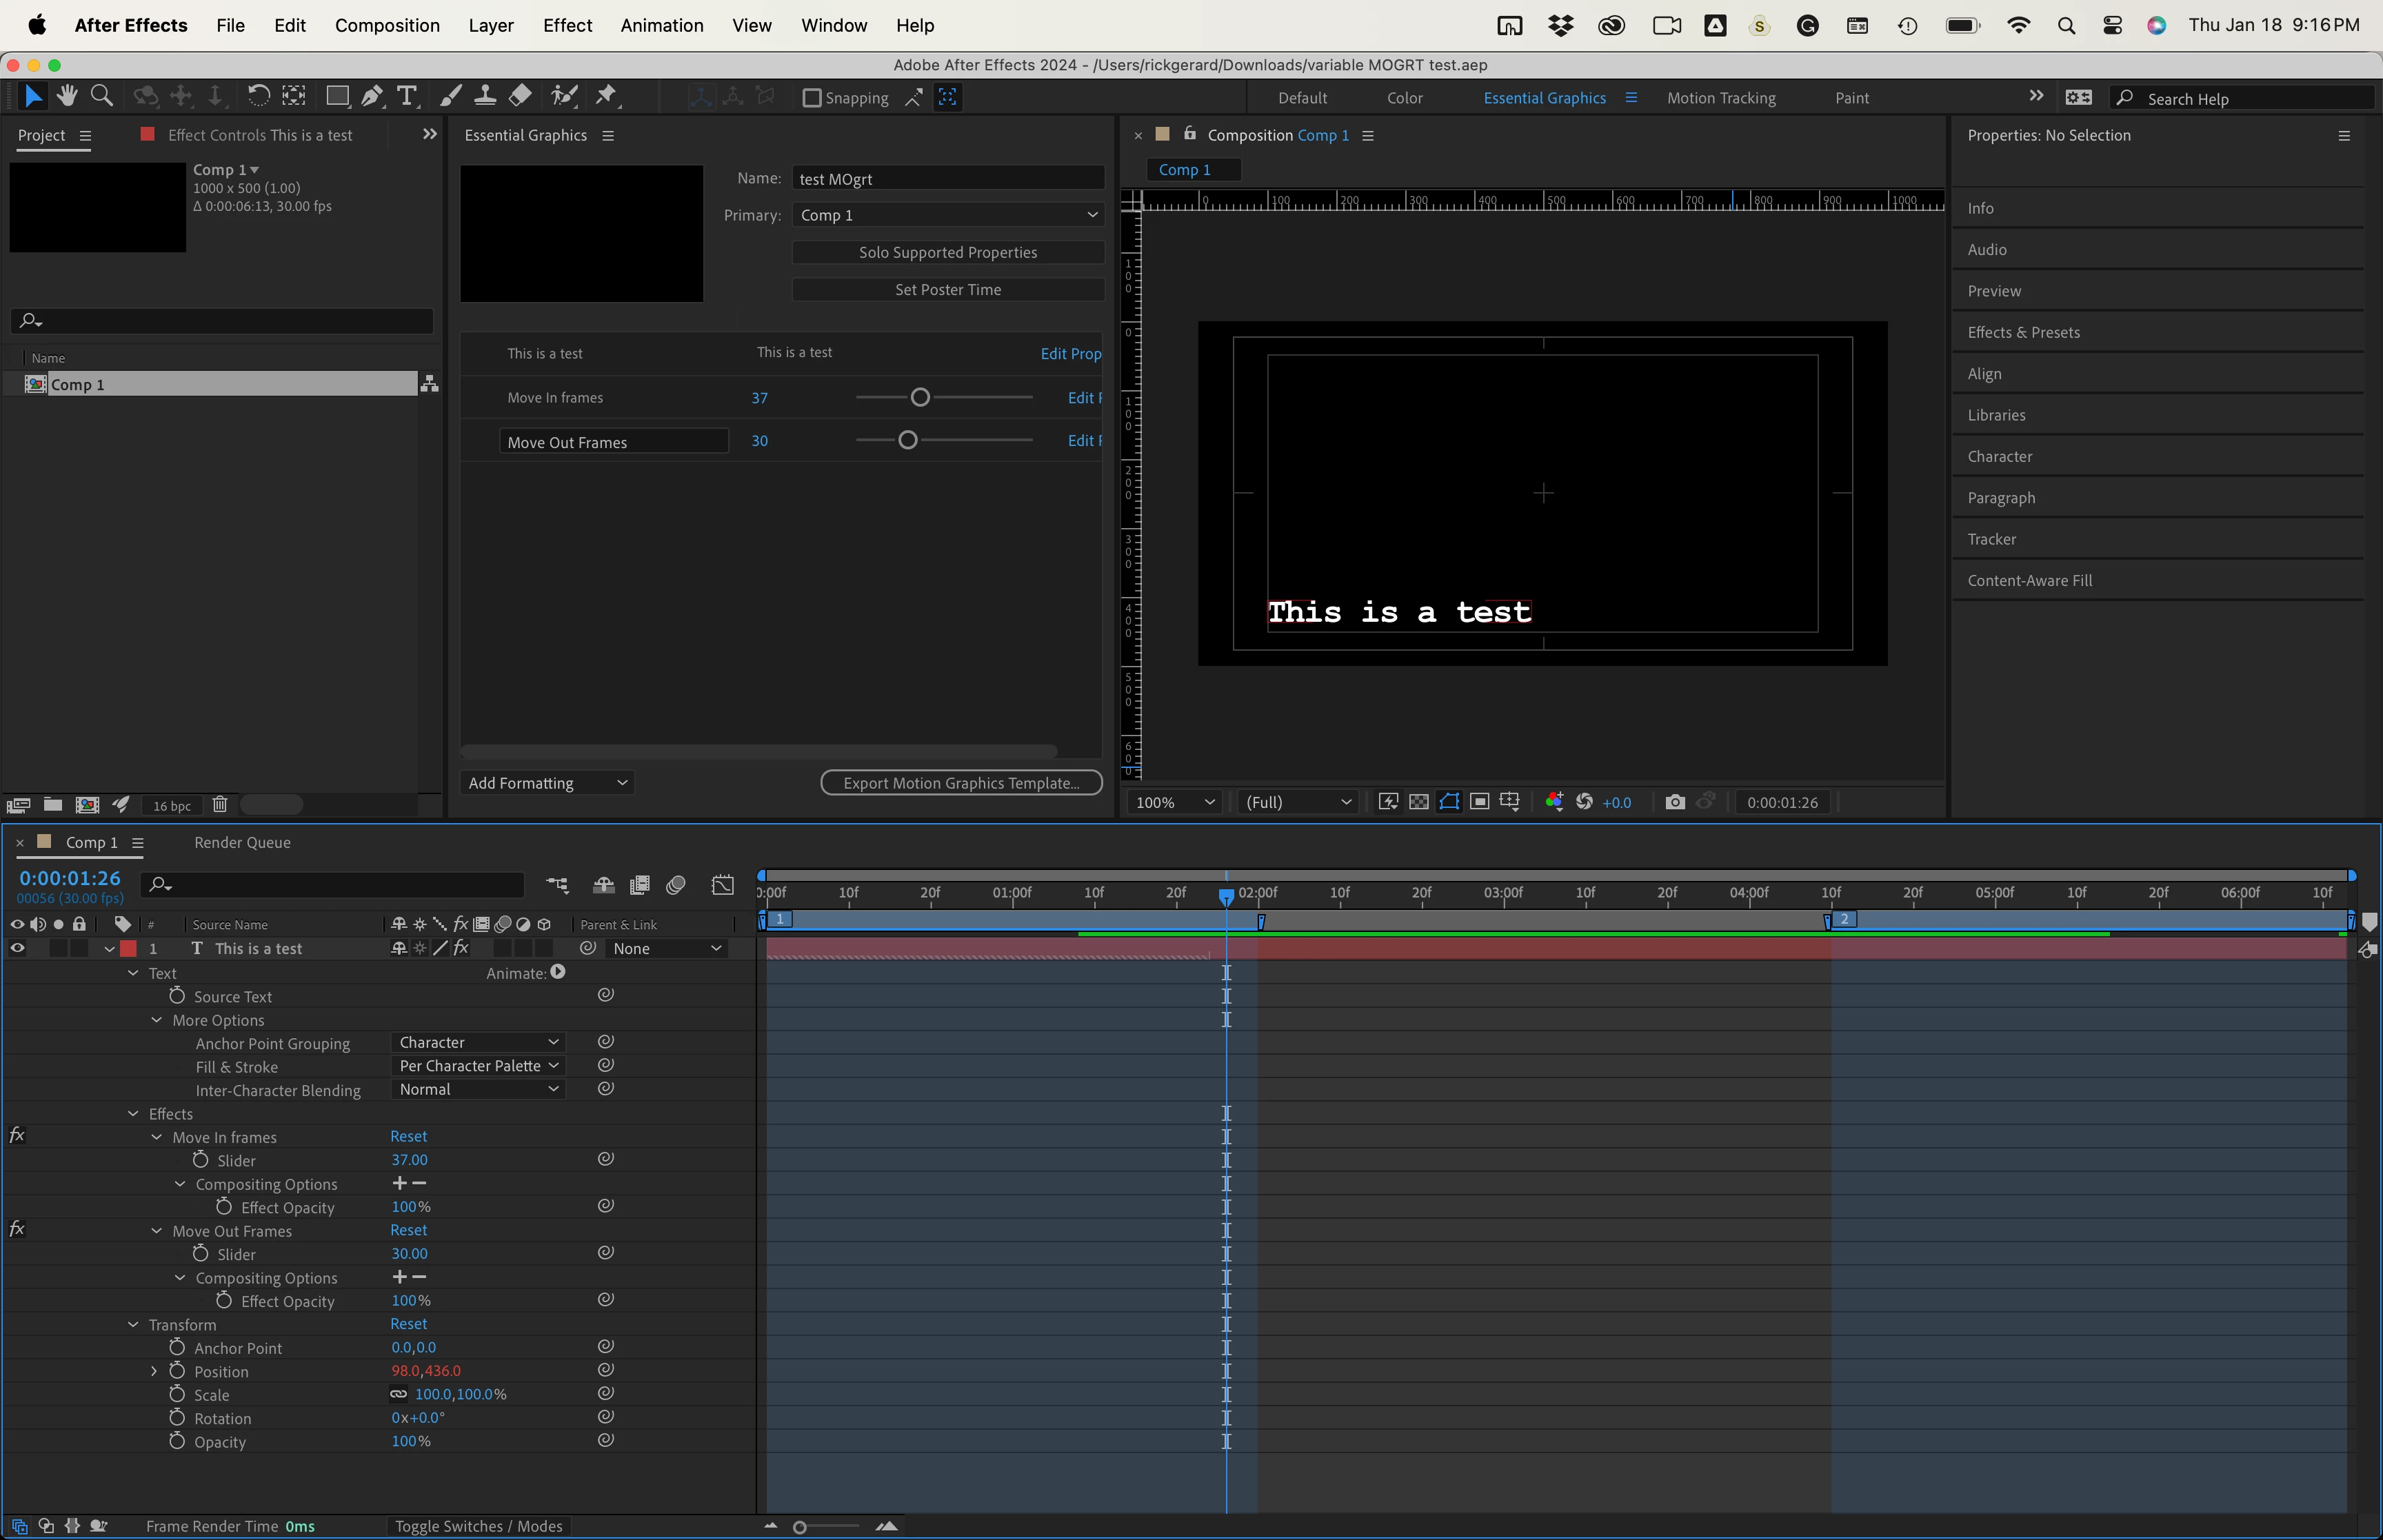Enable the Snapping checkbox
The width and height of the screenshot is (2383, 1540).
pos(812,98)
